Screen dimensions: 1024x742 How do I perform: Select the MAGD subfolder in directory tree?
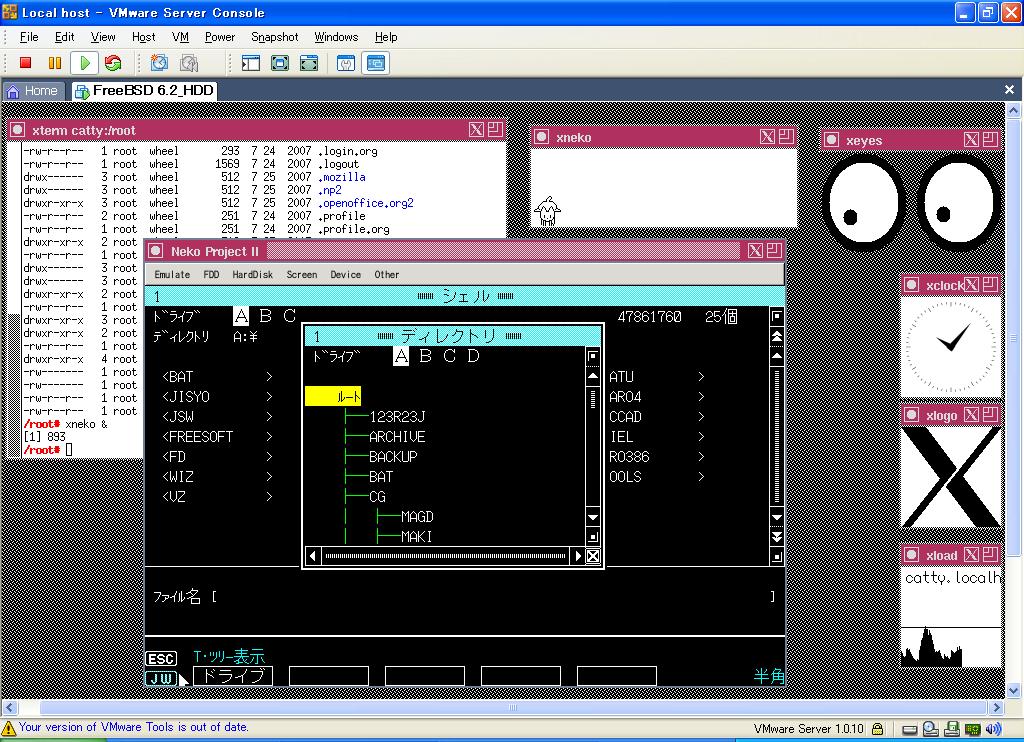click(x=417, y=517)
